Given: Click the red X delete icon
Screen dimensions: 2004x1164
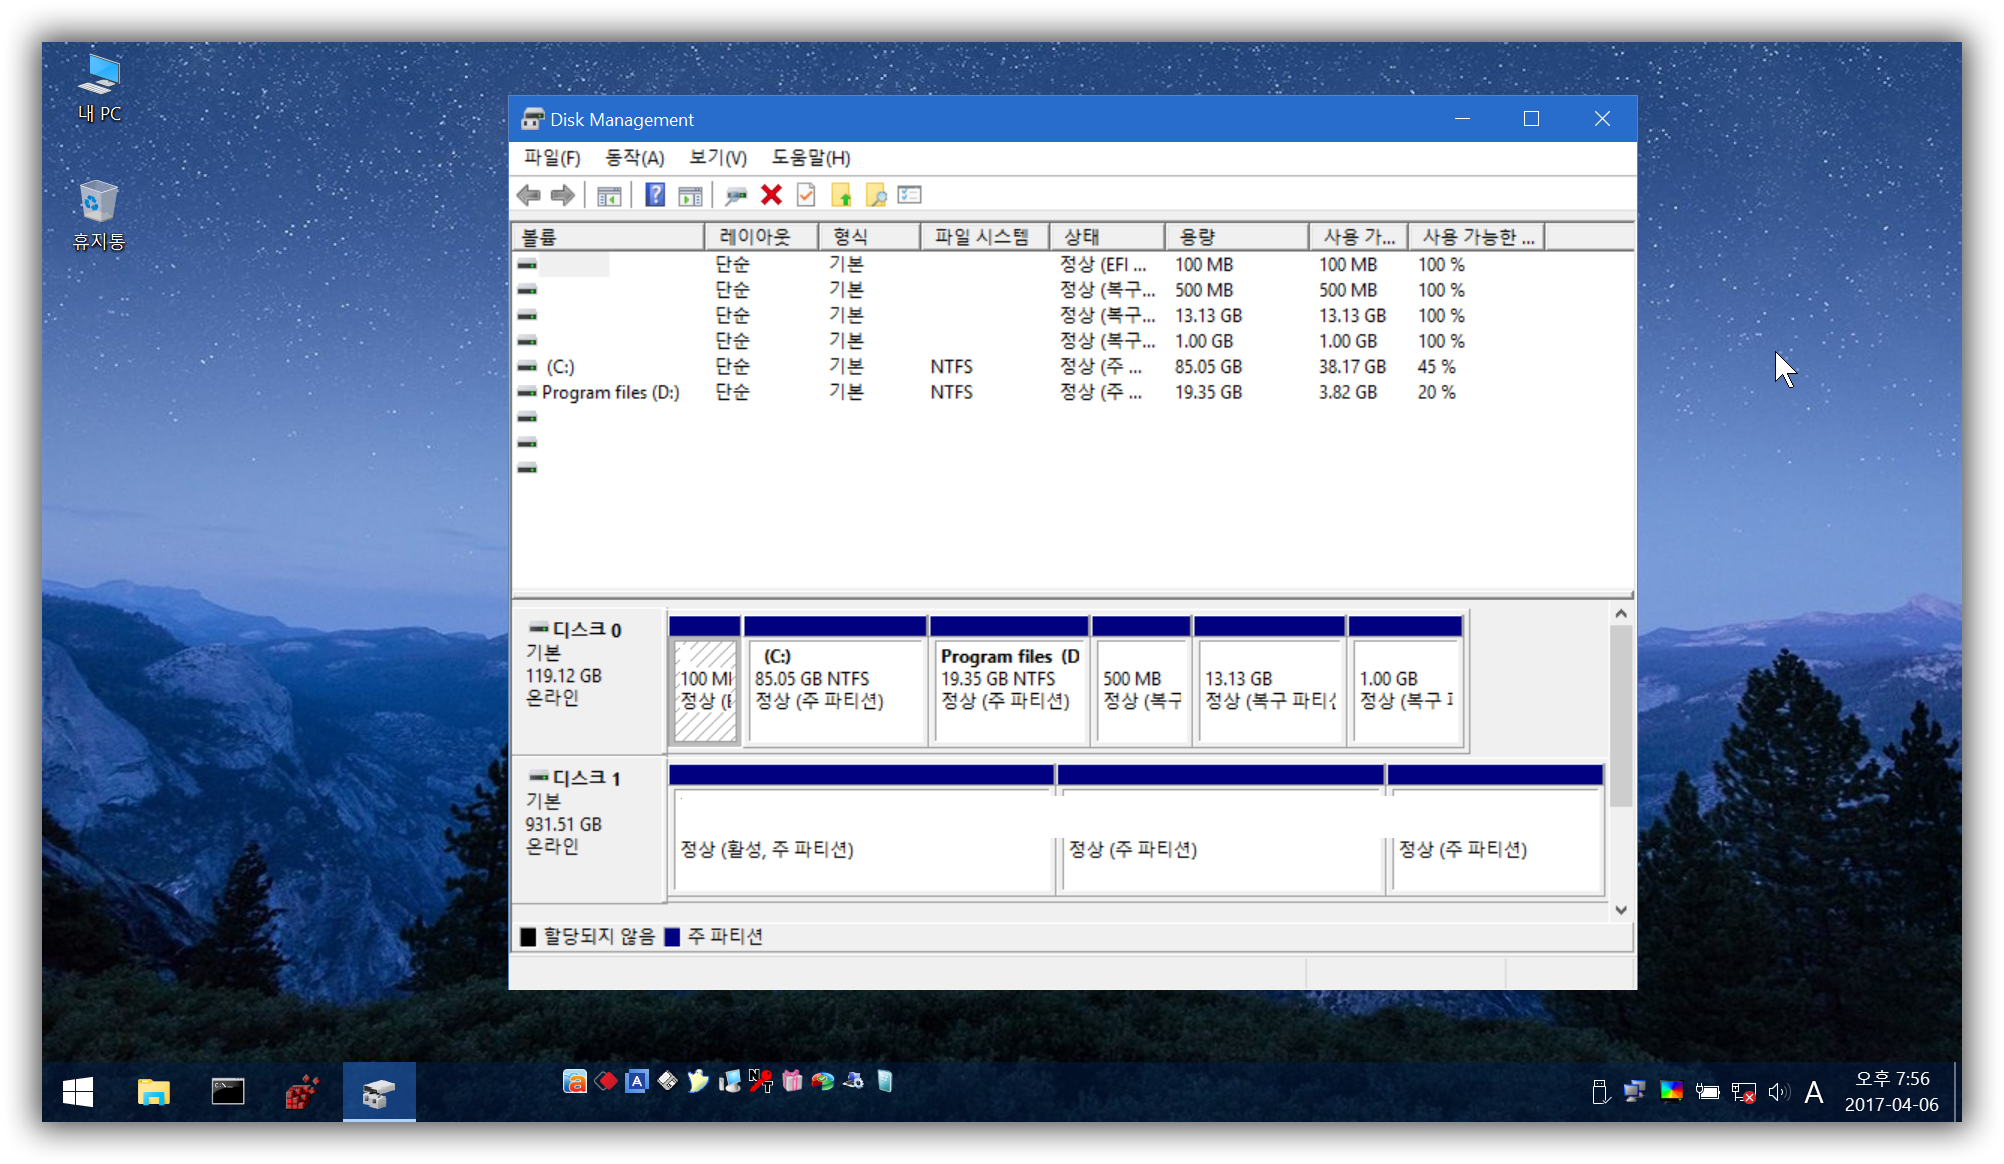Looking at the screenshot, I should [771, 195].
